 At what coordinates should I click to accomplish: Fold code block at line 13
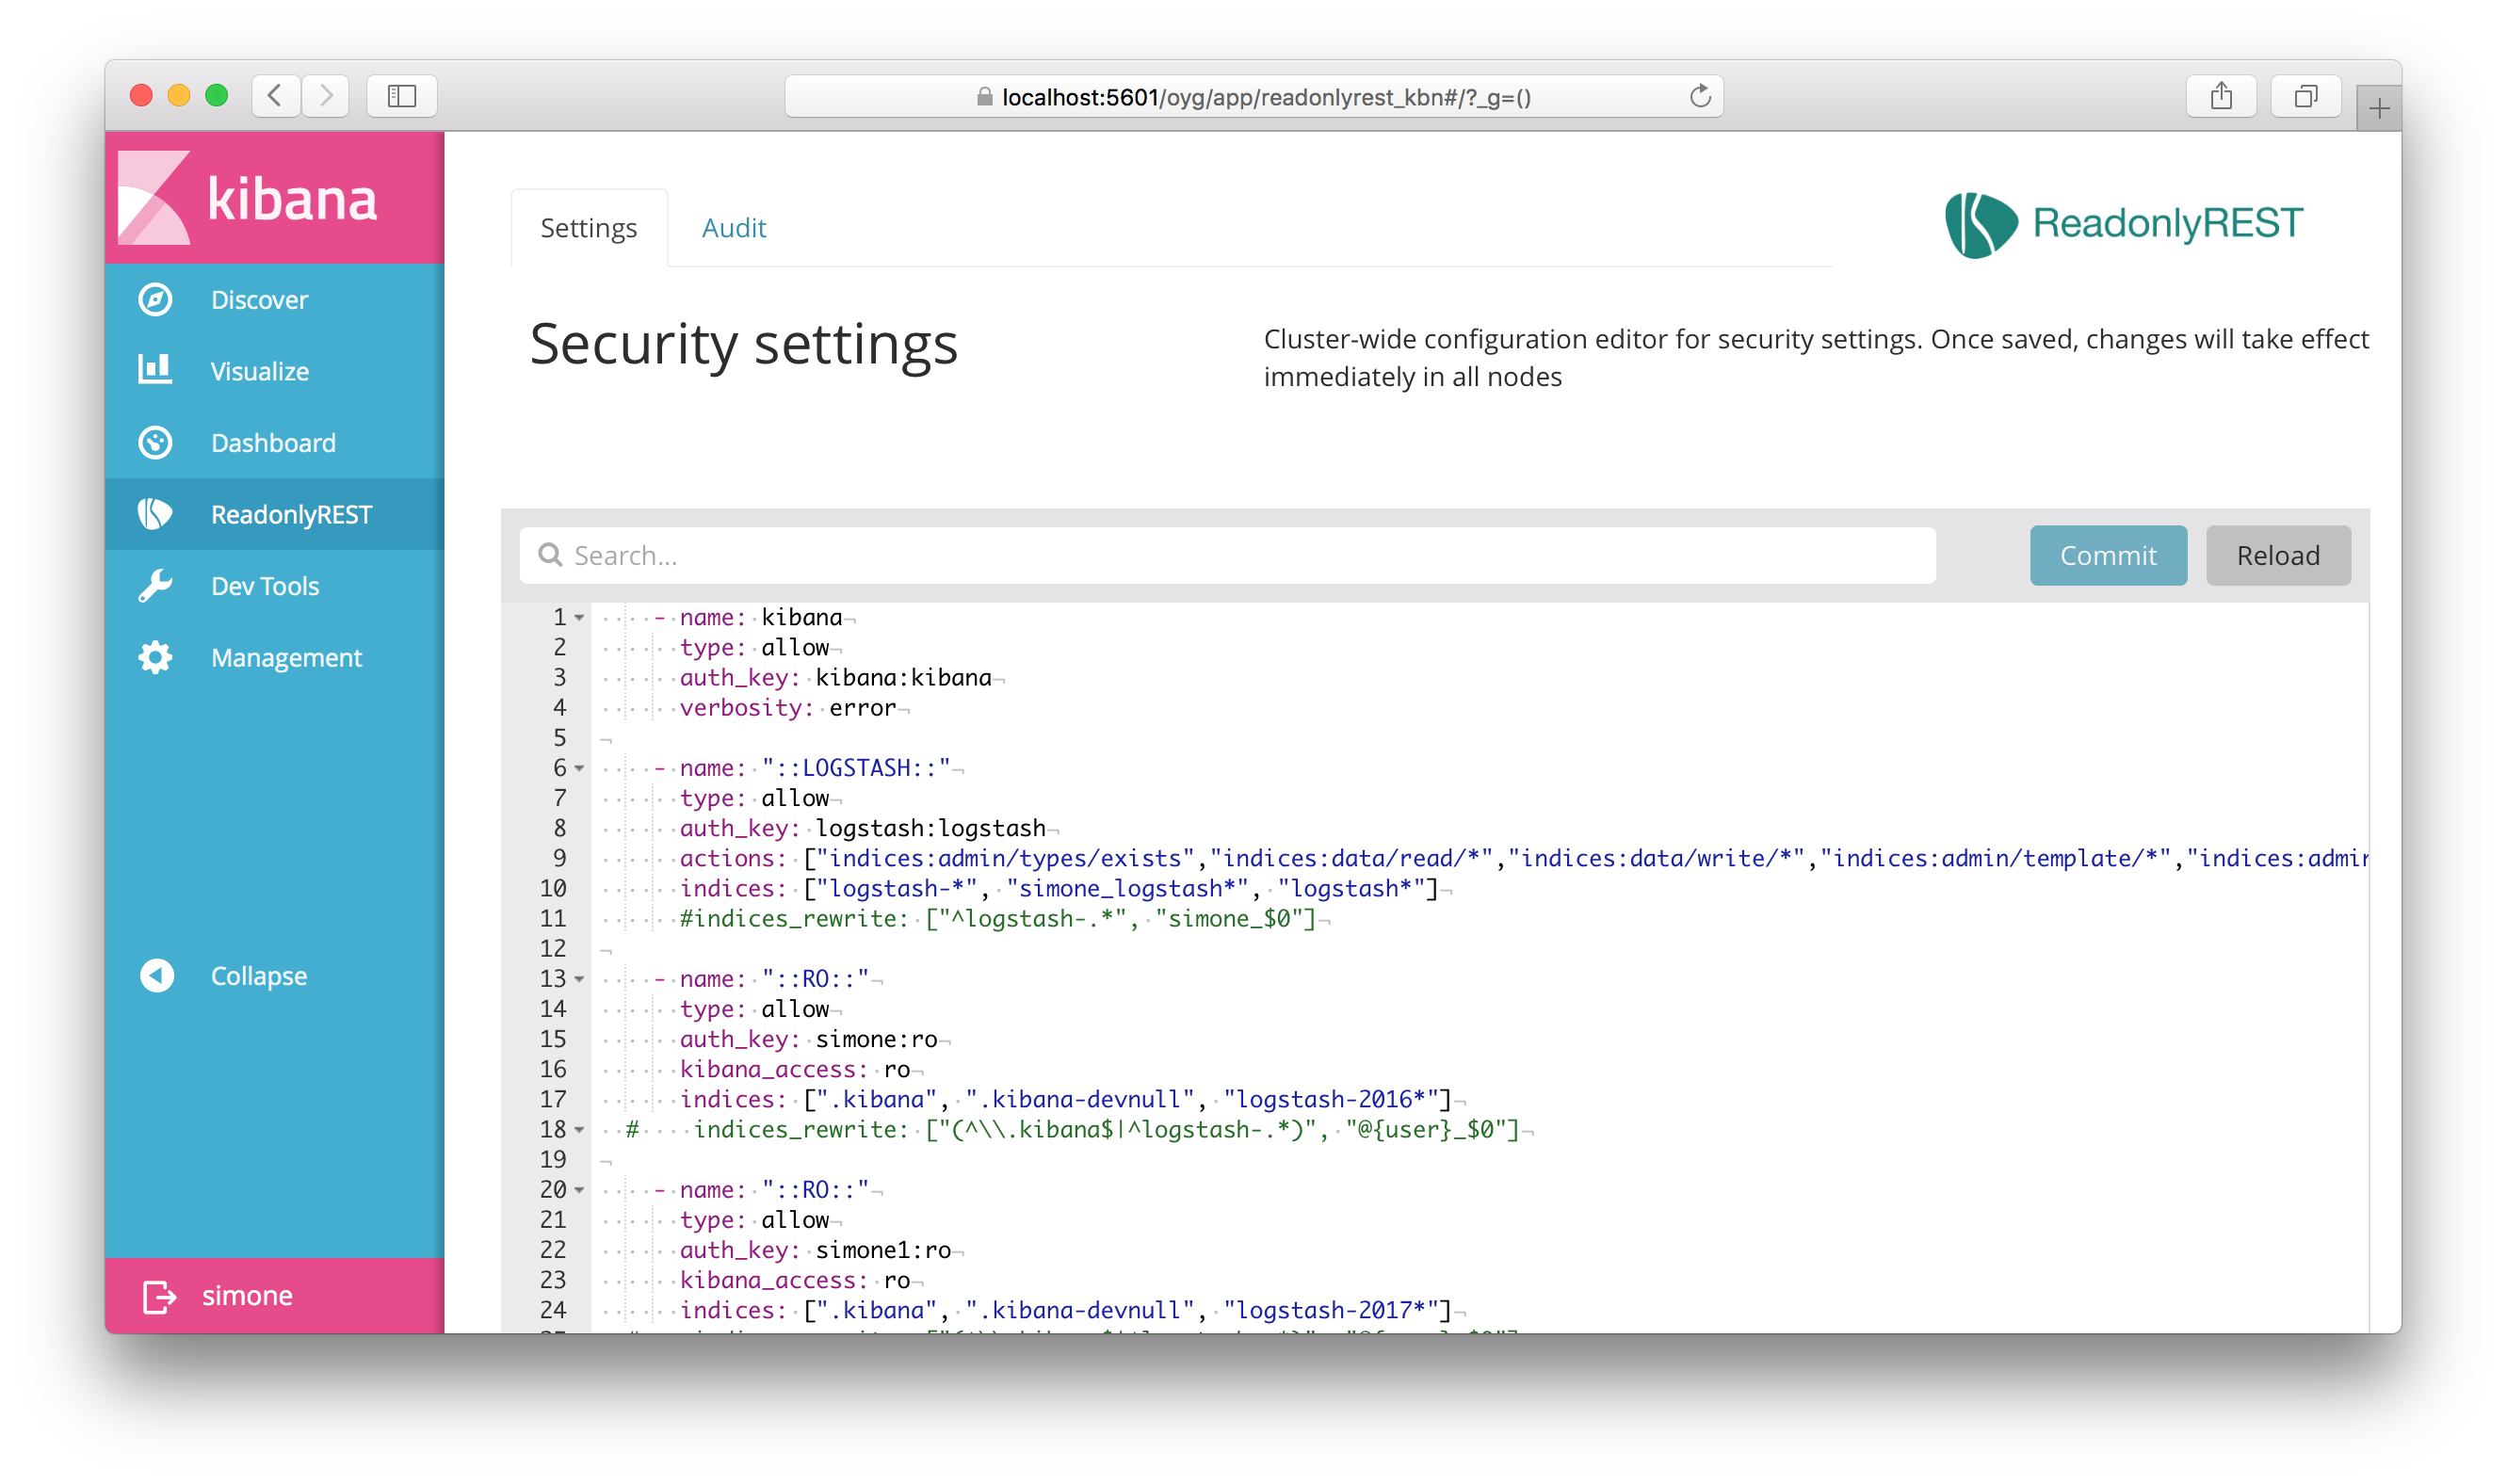(x=580, y=980)
